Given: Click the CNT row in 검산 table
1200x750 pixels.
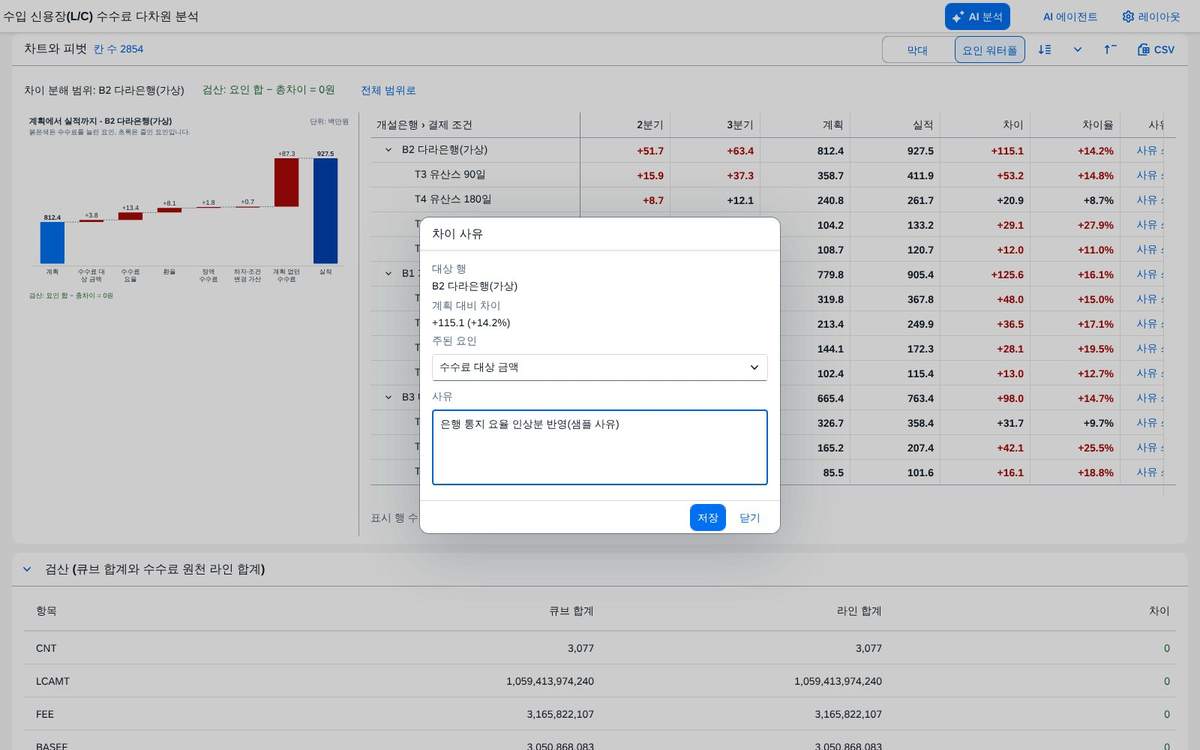Looking at the screenshot, I should pyautogui.click(x=600, y=649).
